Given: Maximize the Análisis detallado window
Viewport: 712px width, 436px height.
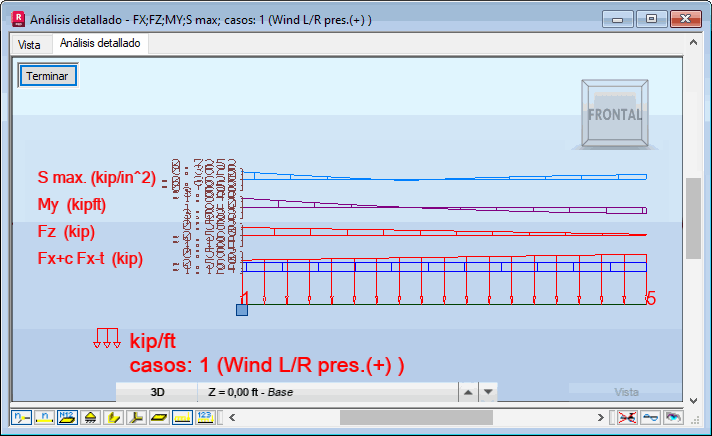Looking at the screenshot, I should [x=651, y=19].
